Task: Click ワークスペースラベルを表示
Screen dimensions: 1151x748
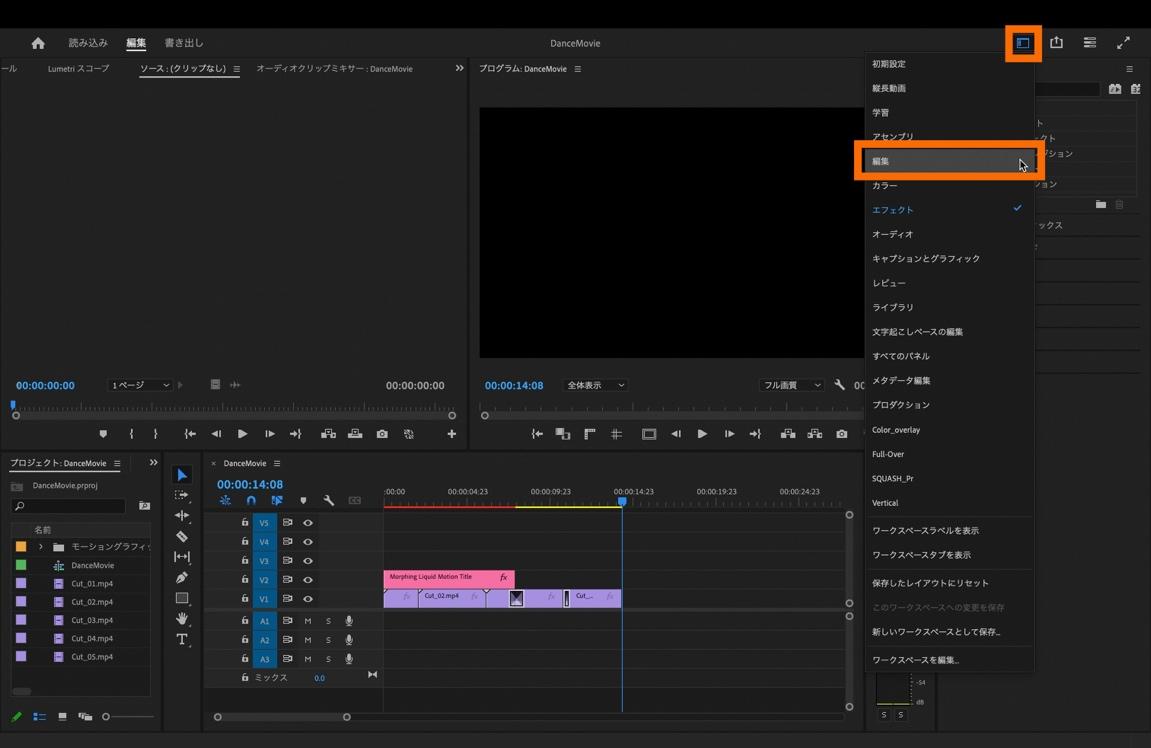Action: [x=949, y=530]
